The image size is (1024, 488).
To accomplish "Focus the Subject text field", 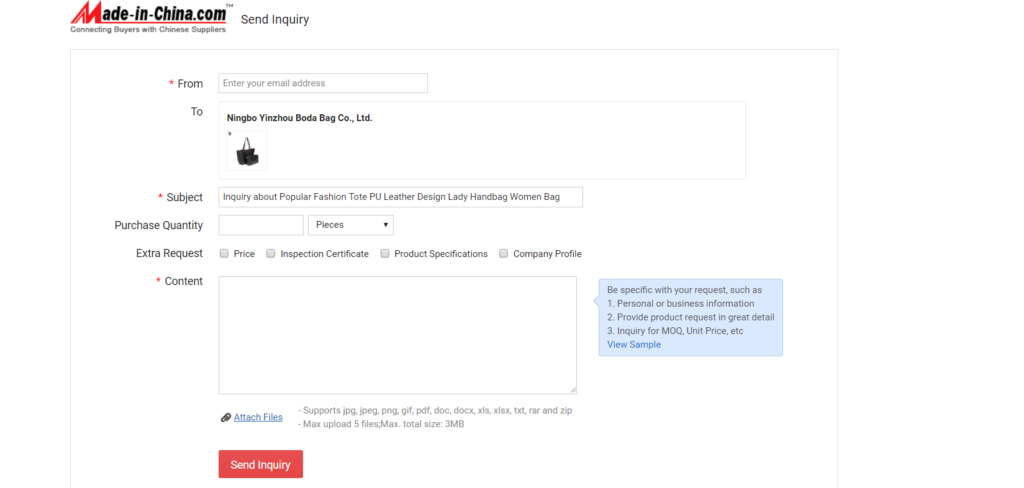I will coord(400,197).
